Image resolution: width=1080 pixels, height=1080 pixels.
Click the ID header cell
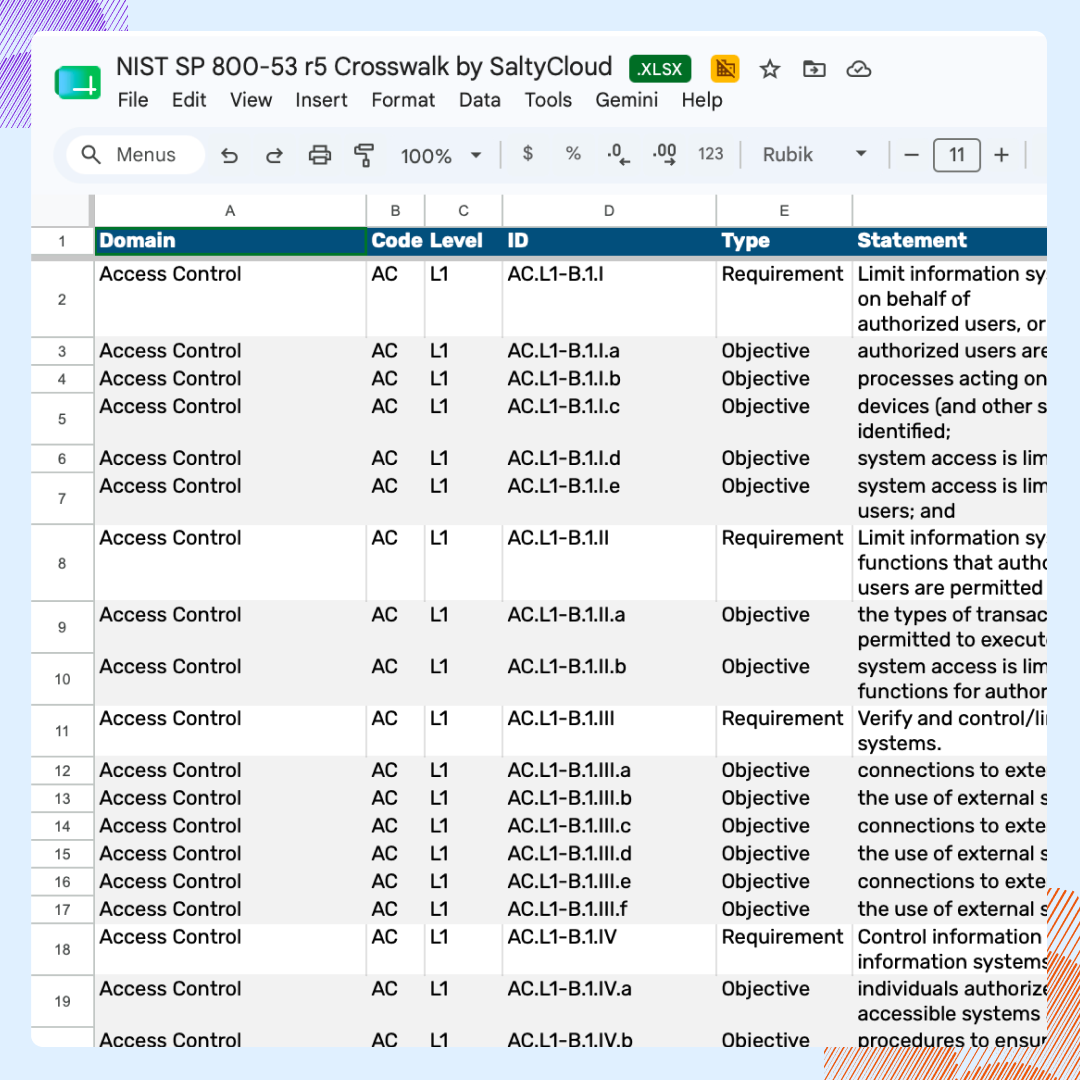point(610,241)
